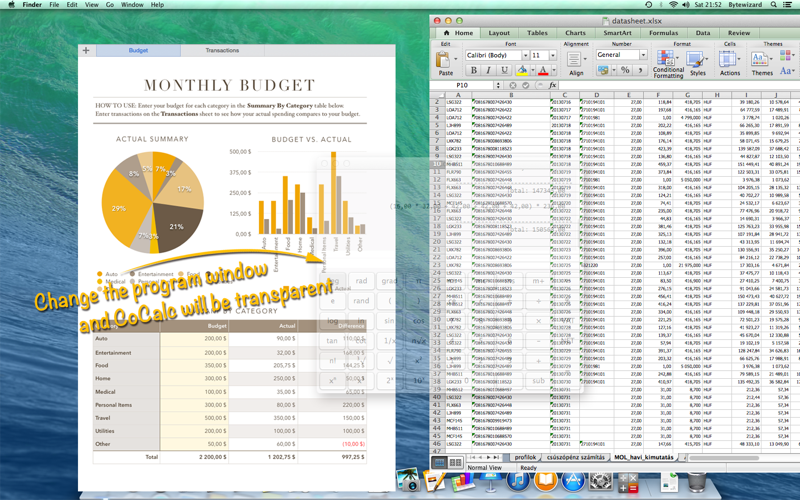This screenshot has height=500, width=800.
Task: Open the General number format dropdown
Action: point(643,55)
